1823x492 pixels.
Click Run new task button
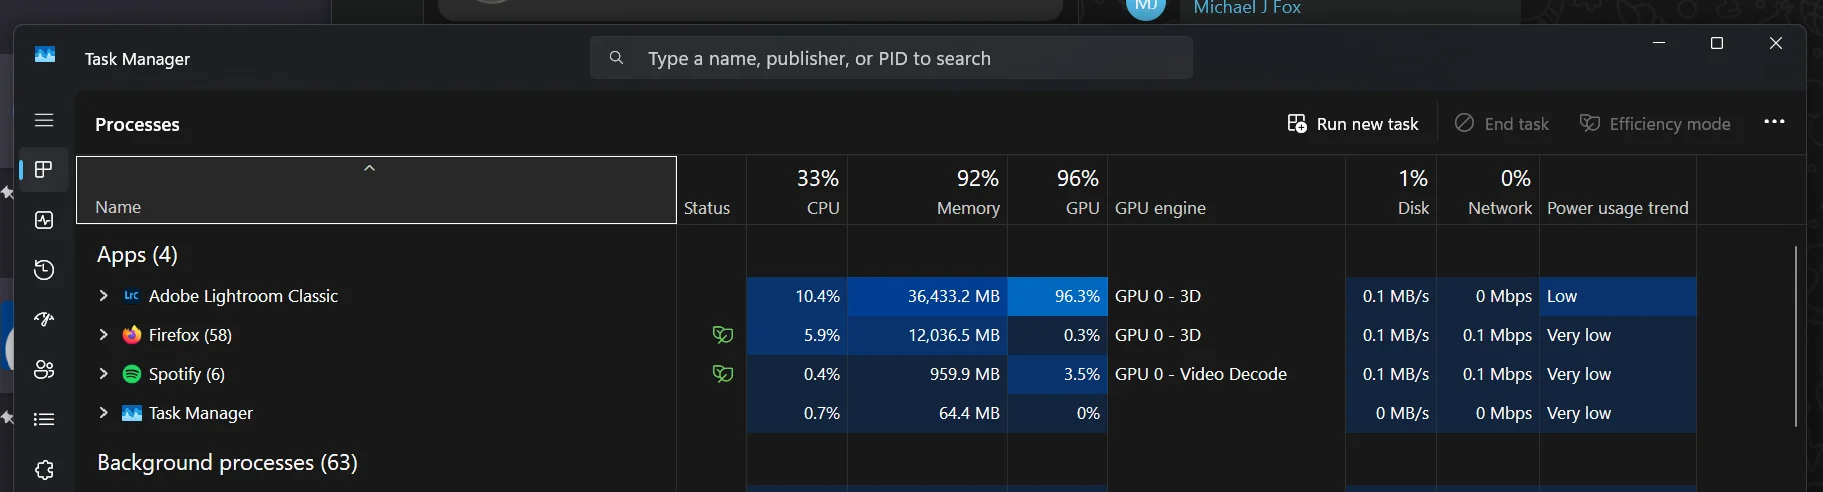[1353, 124]
